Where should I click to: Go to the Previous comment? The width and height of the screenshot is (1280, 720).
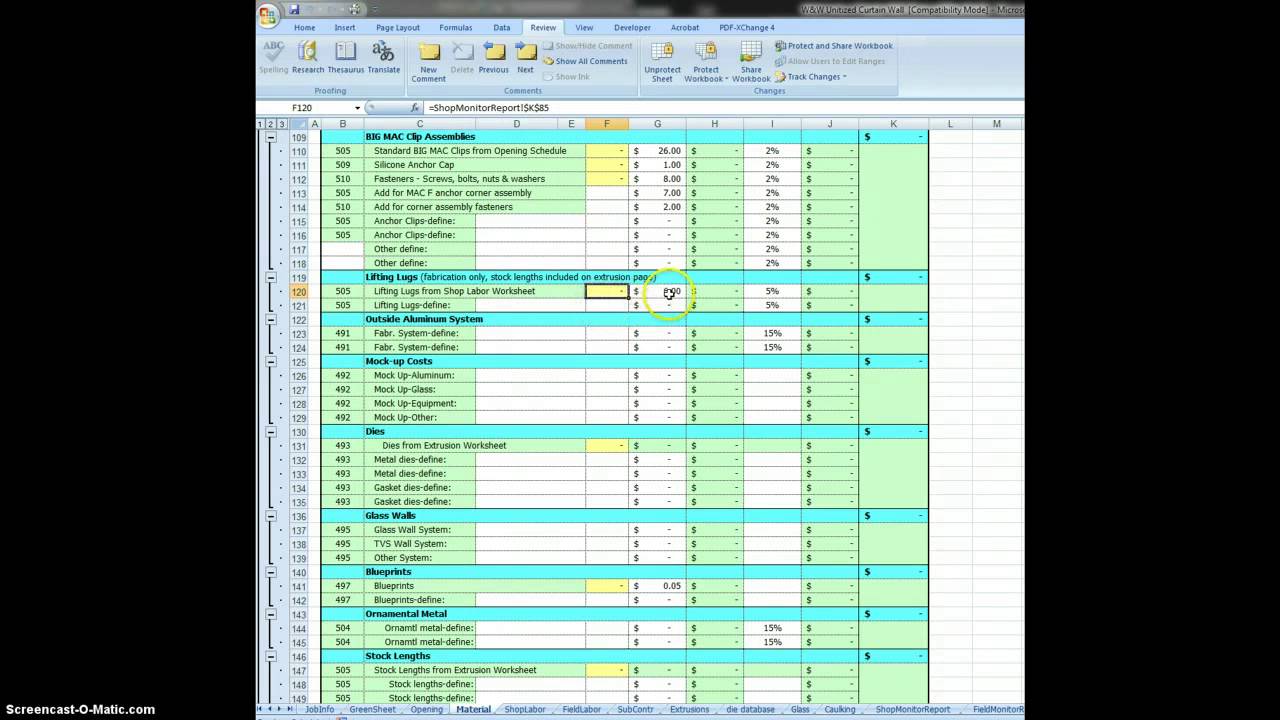493,57
